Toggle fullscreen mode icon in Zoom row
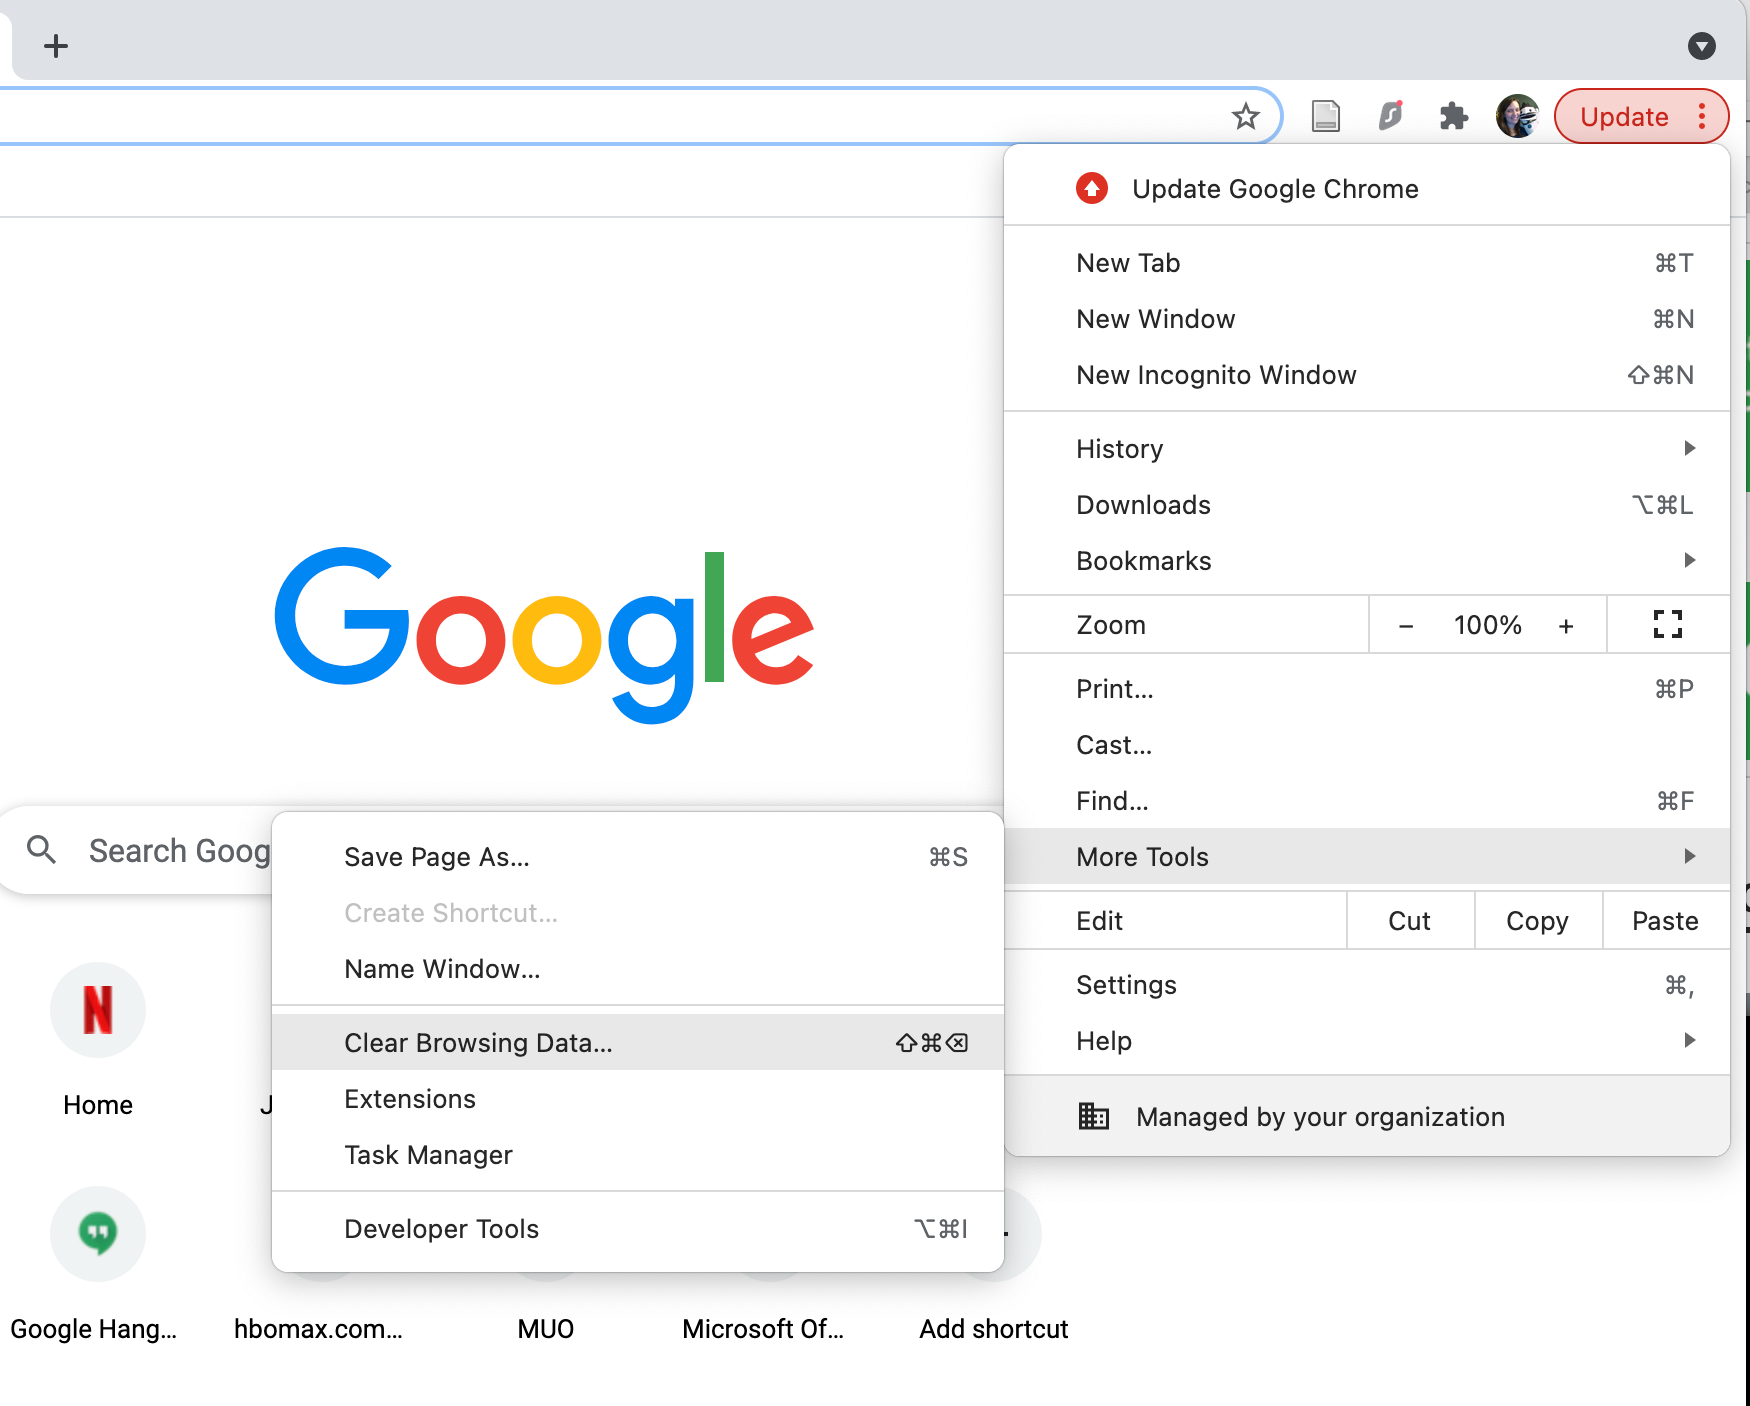 (1667, 625)
